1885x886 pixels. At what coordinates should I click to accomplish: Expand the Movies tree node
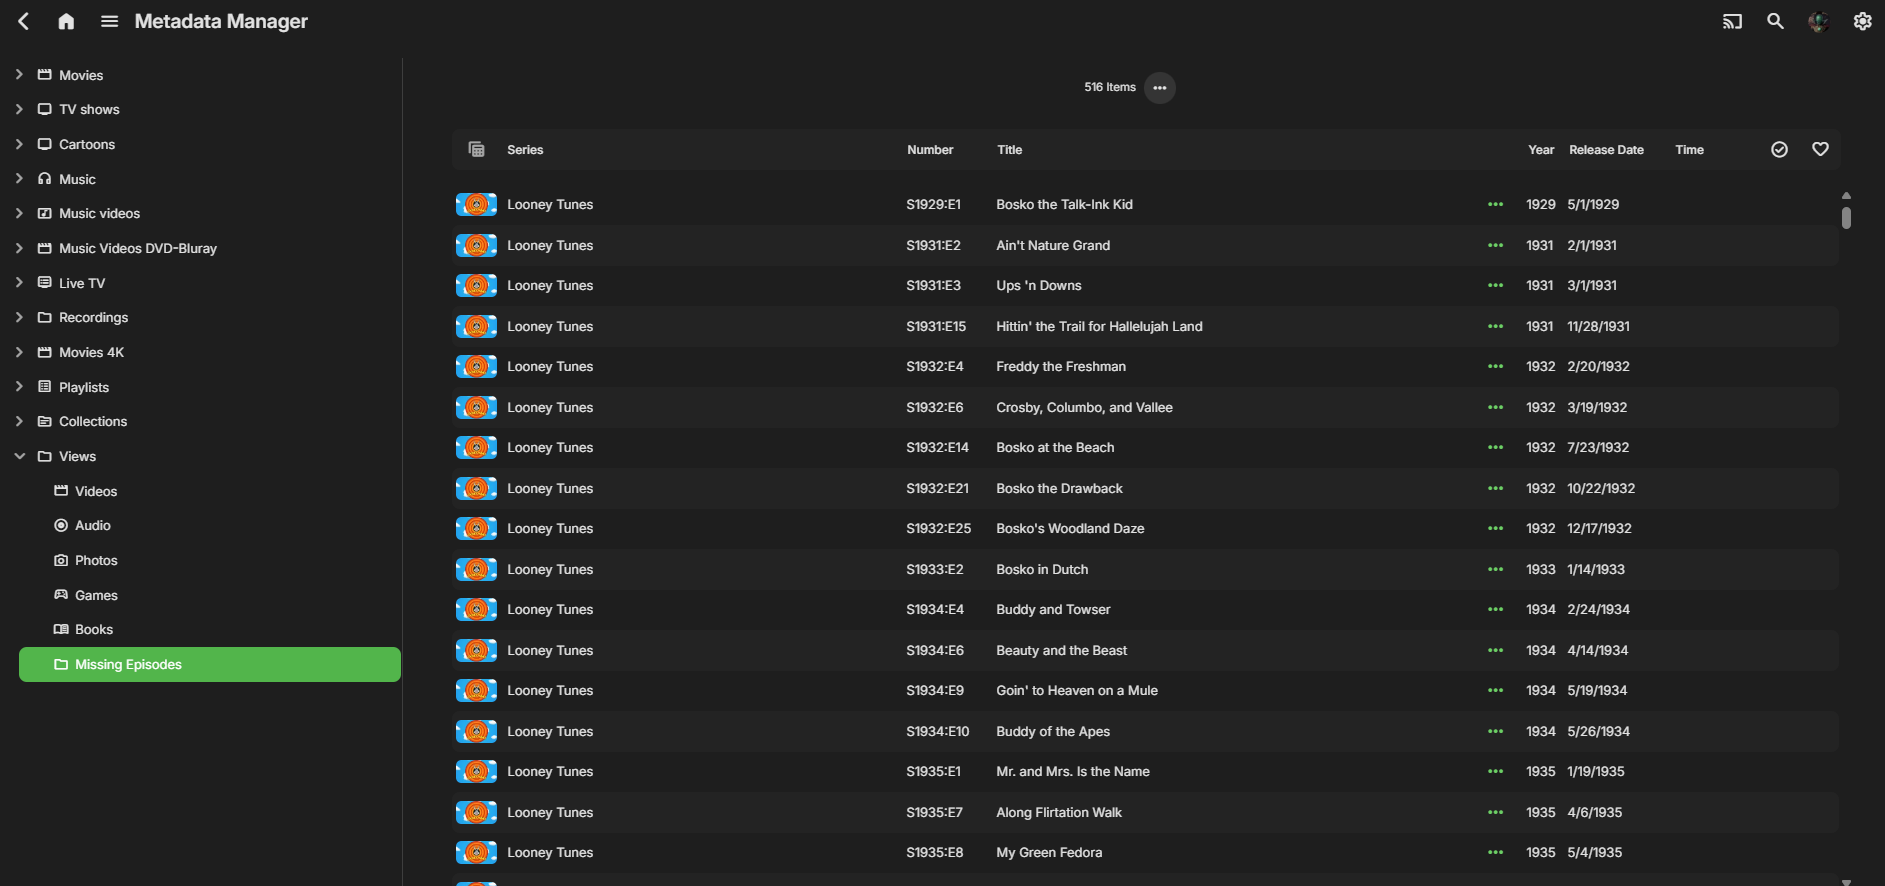click(19, 75)
